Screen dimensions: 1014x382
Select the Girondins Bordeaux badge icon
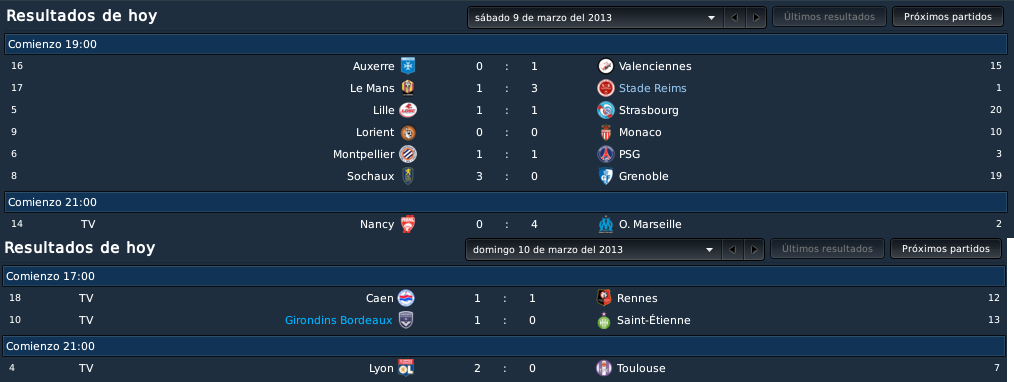(x=405, y=320)
